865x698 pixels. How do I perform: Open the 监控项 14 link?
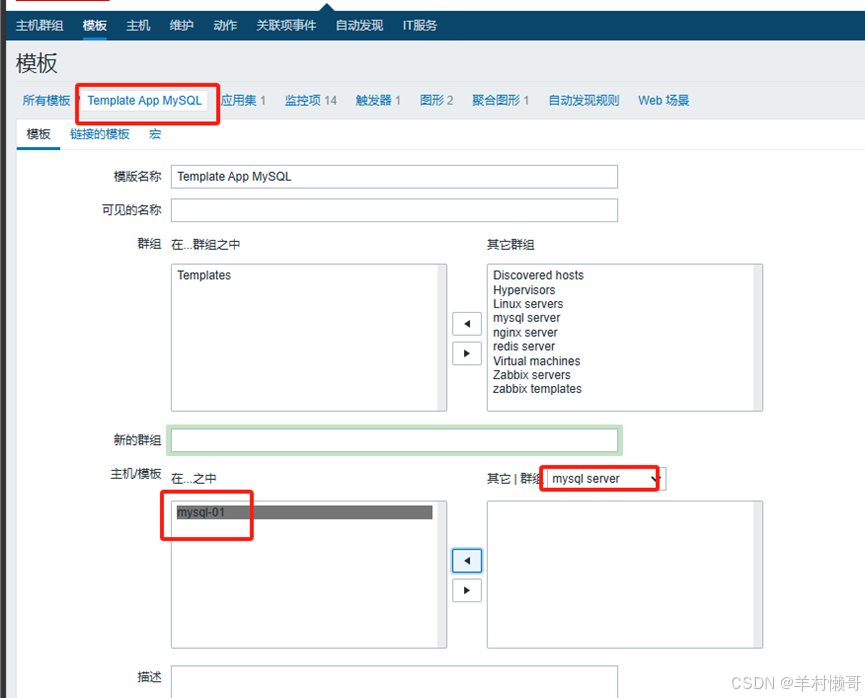pos(311,100)
